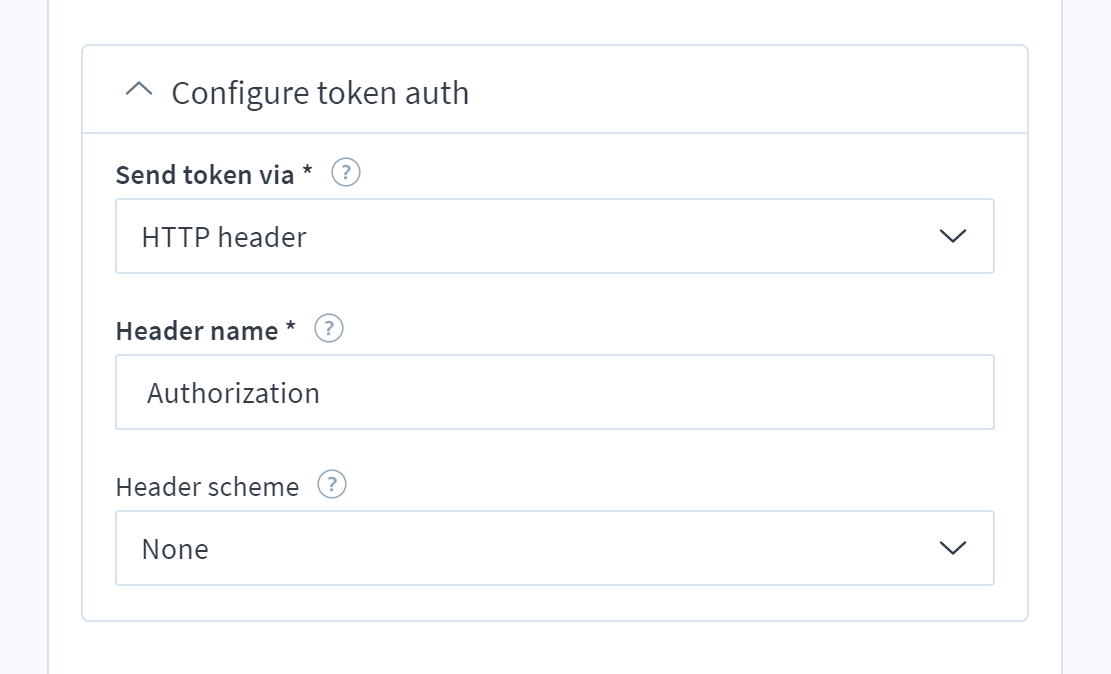
Task: Click blank header bar right of the title
Action: click(x=744, y=90)
